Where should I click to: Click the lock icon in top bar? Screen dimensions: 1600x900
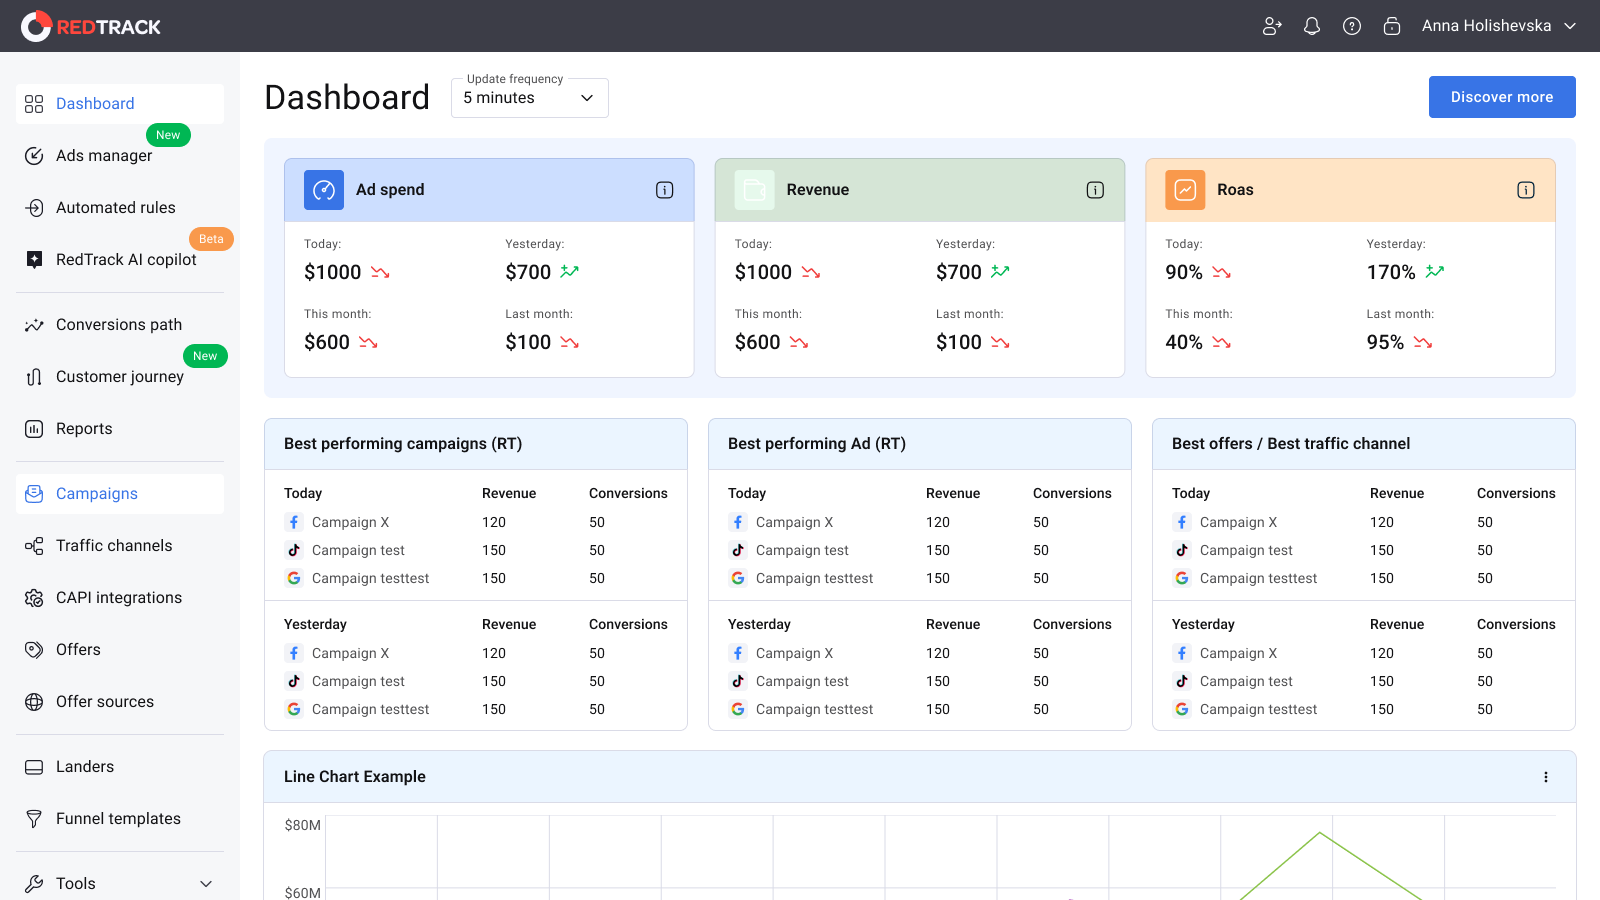pos(1392,26)
